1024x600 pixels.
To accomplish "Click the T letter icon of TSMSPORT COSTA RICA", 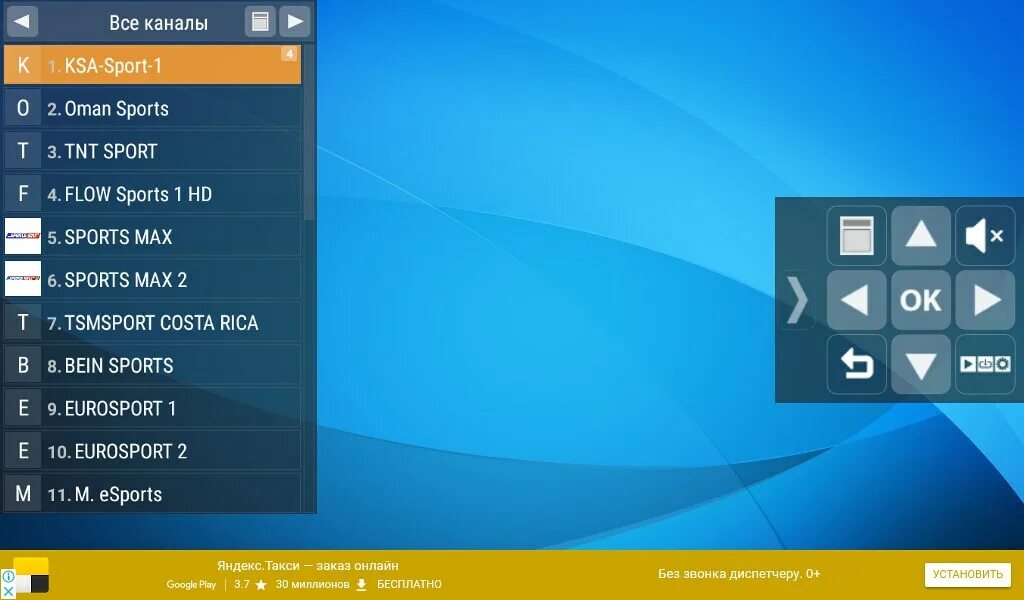I will coord(23,323).
